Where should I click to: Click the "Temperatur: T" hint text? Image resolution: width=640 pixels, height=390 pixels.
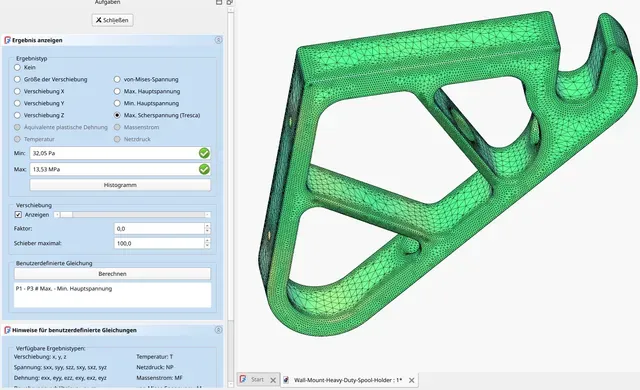pos(154,357)
